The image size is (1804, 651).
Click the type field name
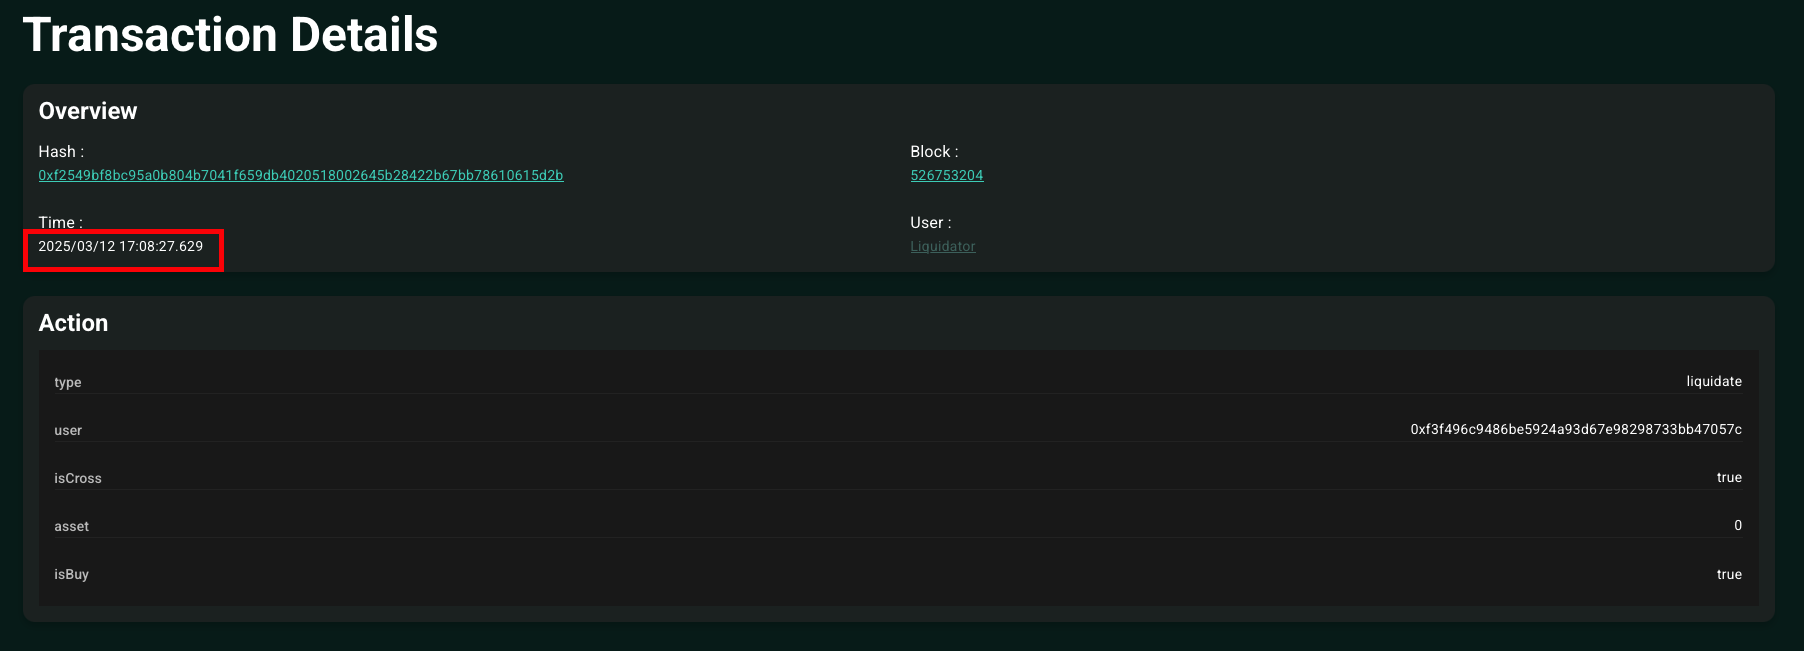pos(68,382)
